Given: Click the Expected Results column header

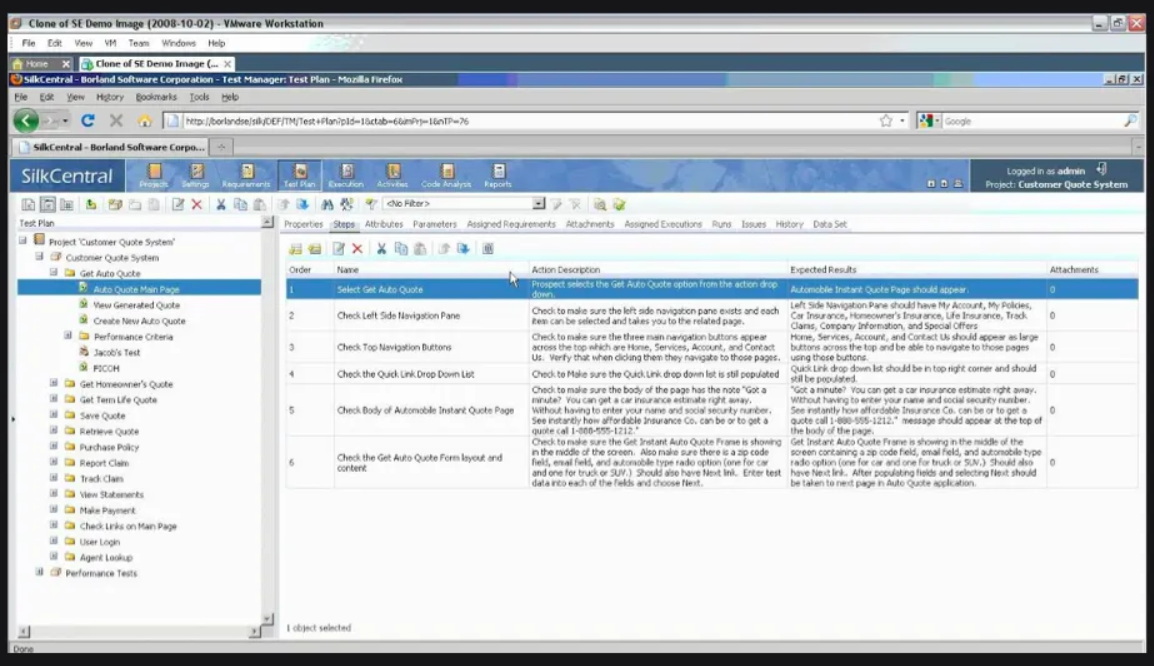Looking at the screenshot, I should pyautogui.click(x=823, y=270).
